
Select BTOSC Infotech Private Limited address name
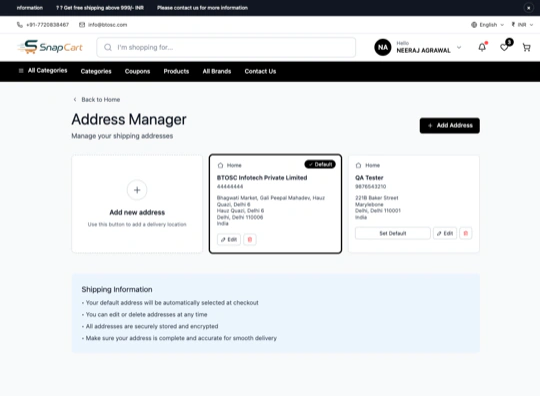click(262, 178)
